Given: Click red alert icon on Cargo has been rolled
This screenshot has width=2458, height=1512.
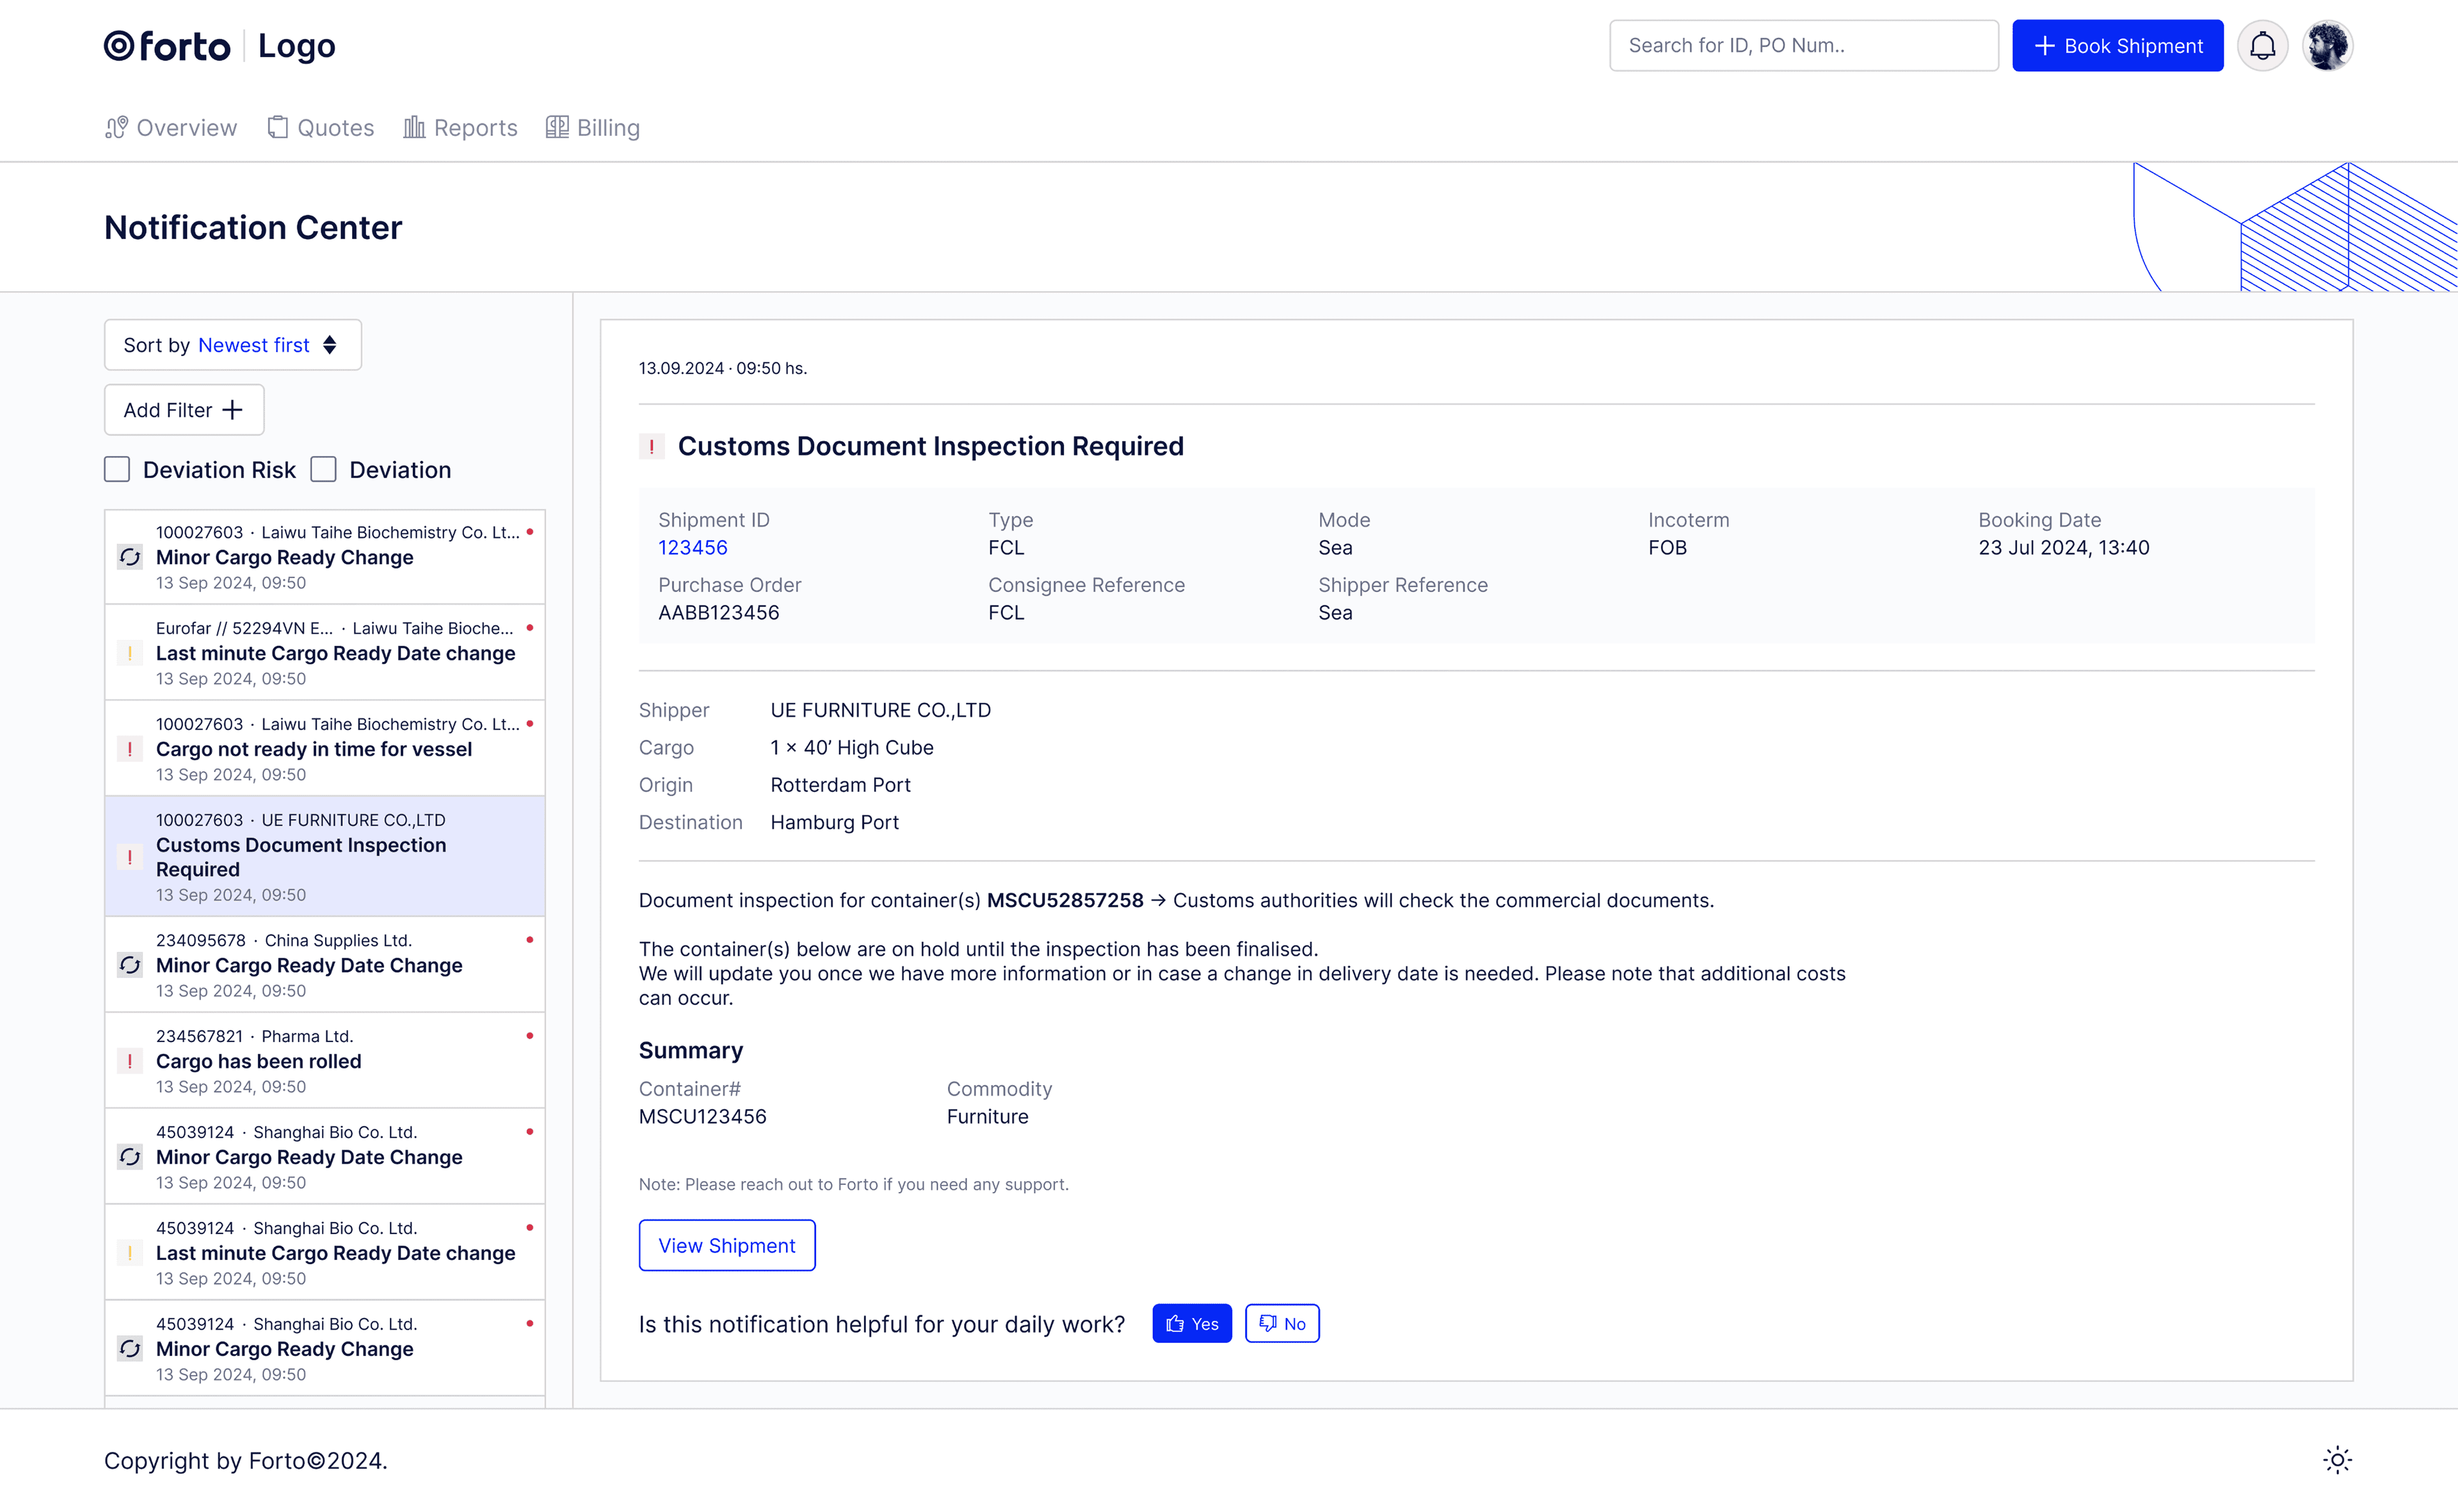Looking at the screenshot, I should click(x=130, y=1061).
